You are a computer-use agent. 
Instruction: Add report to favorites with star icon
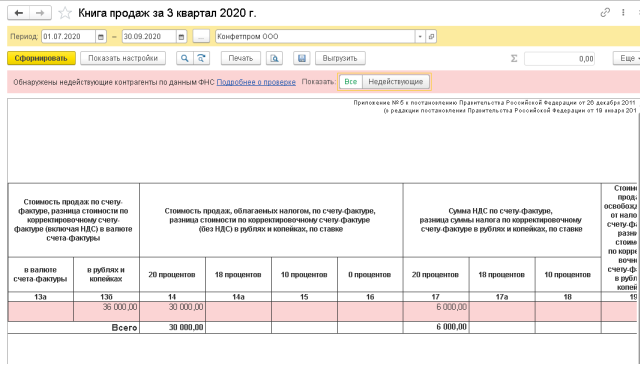(65, 13)
